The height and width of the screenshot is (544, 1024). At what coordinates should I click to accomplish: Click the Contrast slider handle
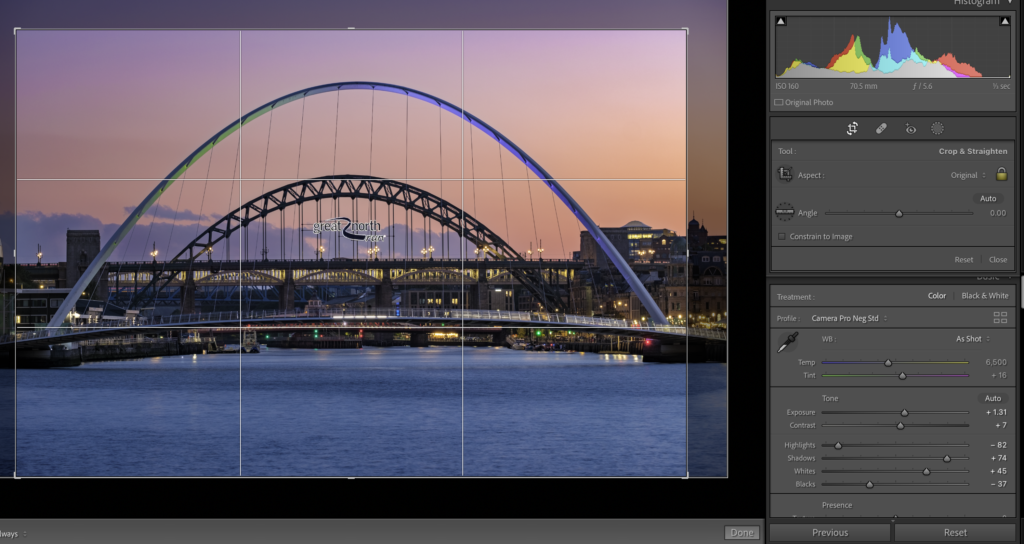[900, 426]
